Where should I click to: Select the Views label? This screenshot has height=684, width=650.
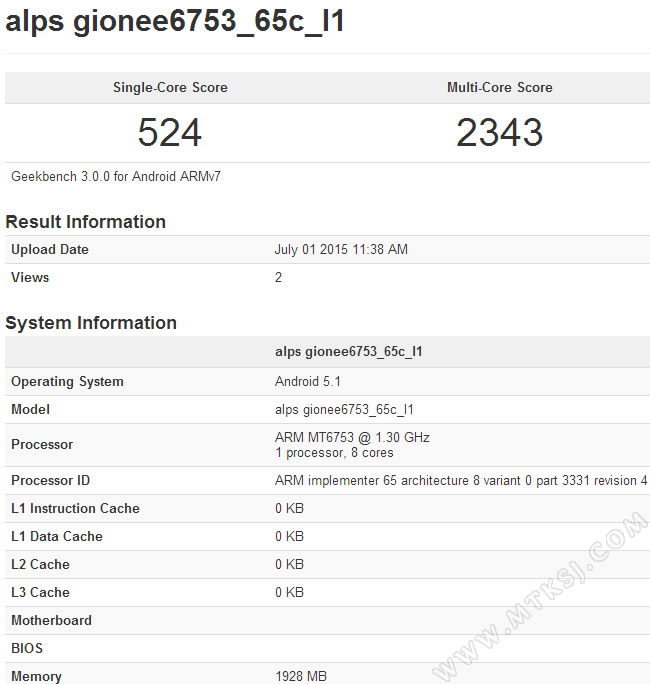point(30,277)
